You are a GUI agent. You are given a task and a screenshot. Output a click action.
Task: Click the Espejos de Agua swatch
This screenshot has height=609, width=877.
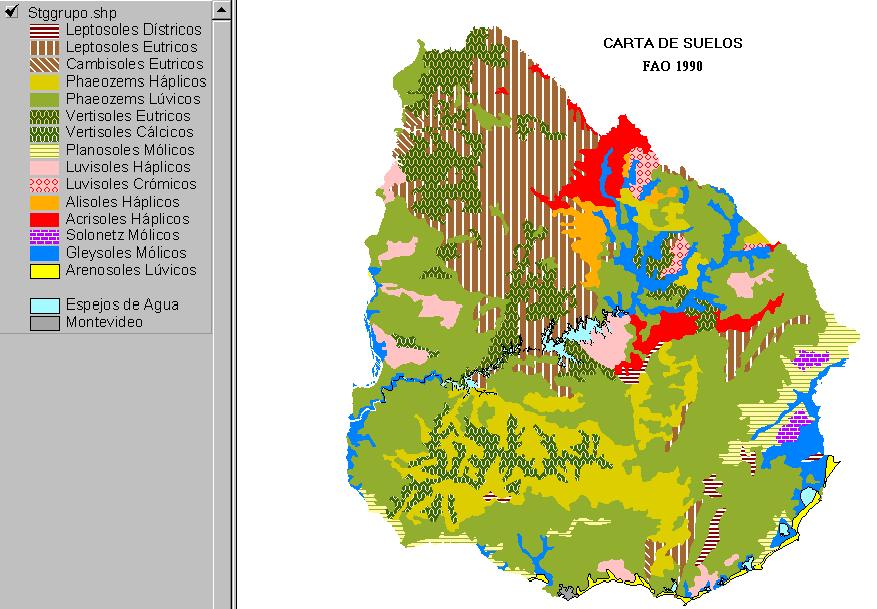(x=45, y=305)
